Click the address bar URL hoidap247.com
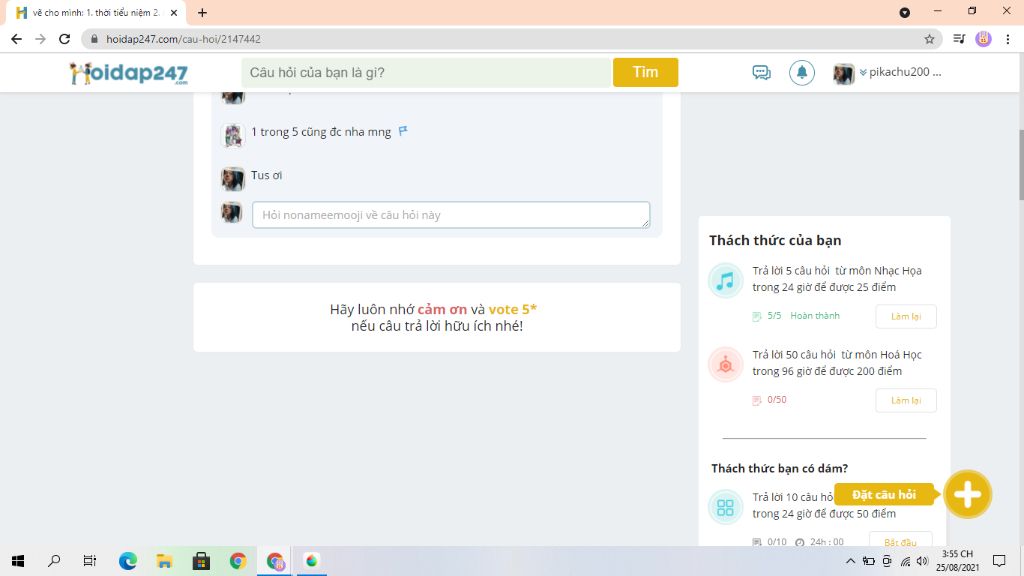Screen dimensions: 1024x576 click(184, 39)
